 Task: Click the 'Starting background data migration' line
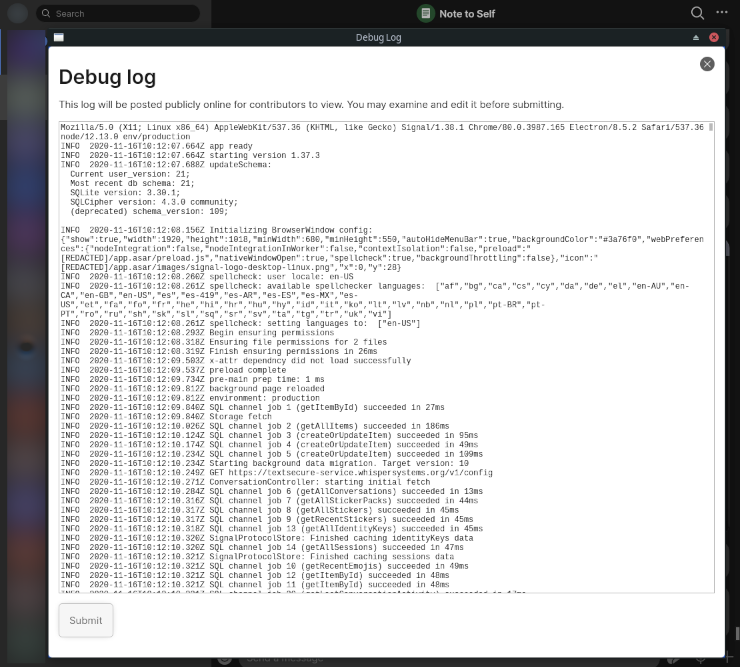coord(264,463)
